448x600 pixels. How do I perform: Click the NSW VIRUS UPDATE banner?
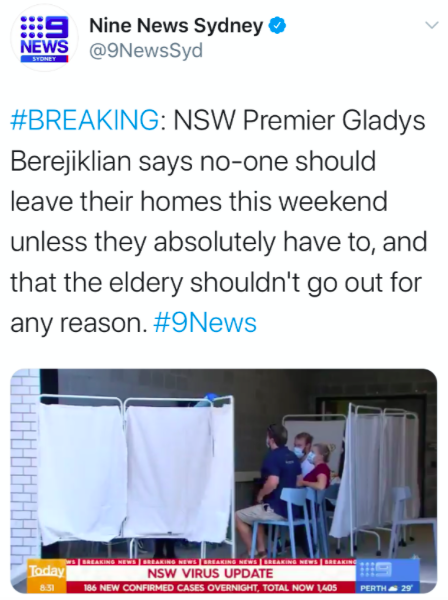click(x=210, y=573)
